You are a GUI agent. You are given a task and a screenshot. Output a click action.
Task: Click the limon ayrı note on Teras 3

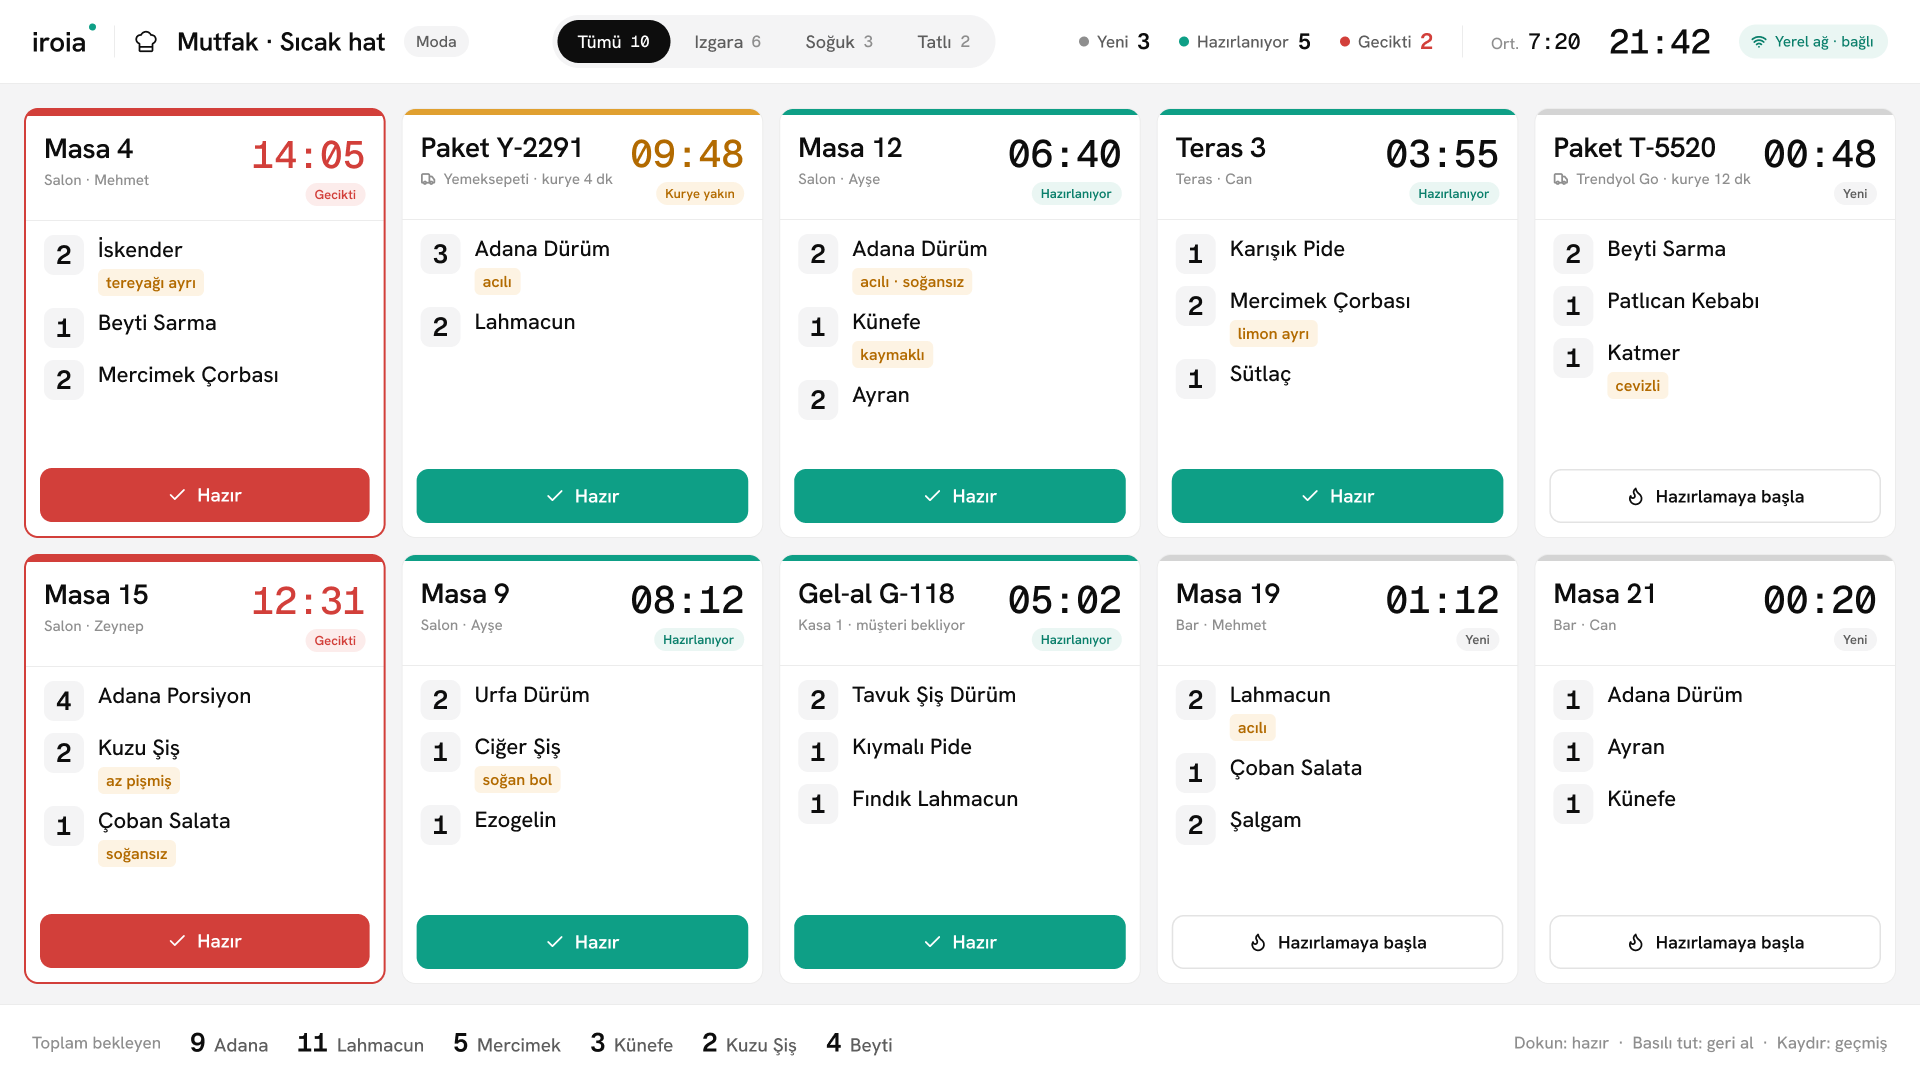point(1273,334)
